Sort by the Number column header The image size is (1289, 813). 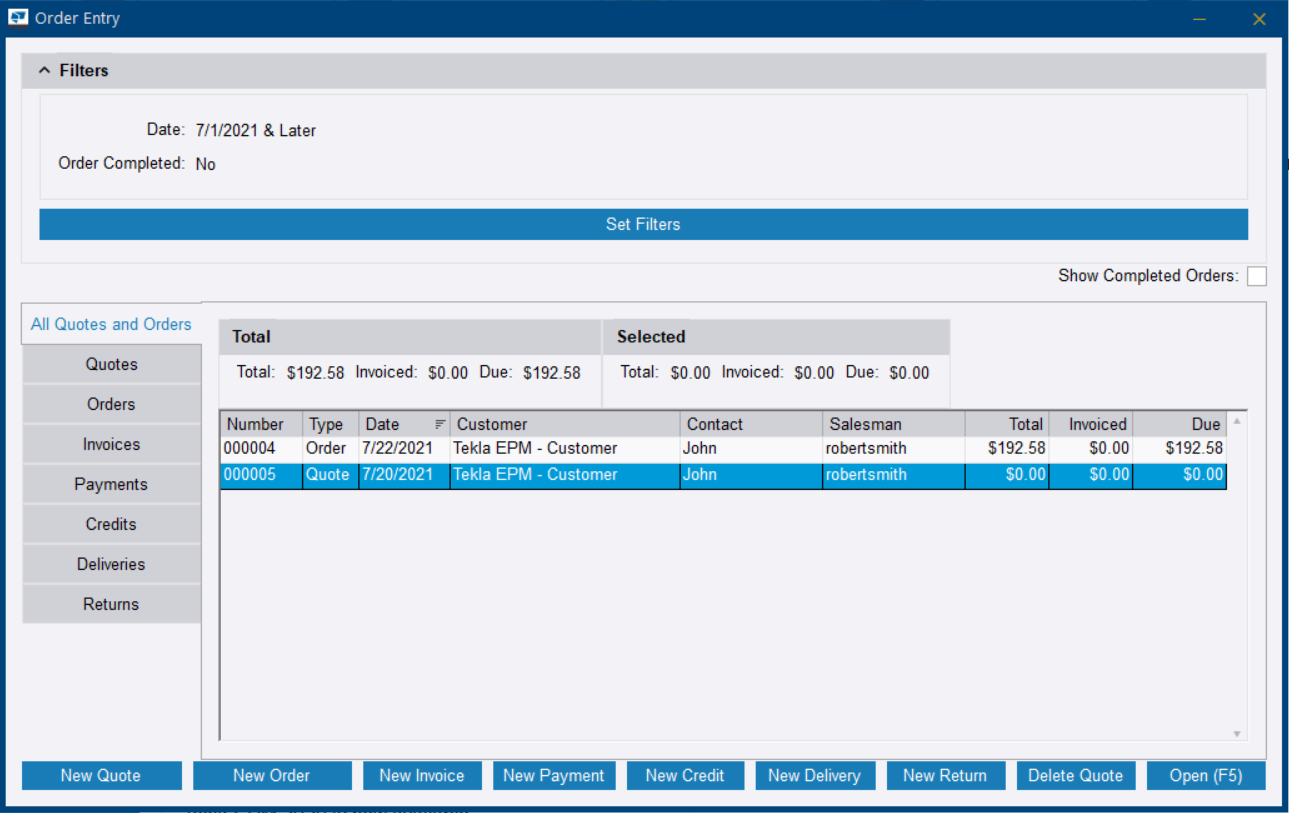point(261,424)
